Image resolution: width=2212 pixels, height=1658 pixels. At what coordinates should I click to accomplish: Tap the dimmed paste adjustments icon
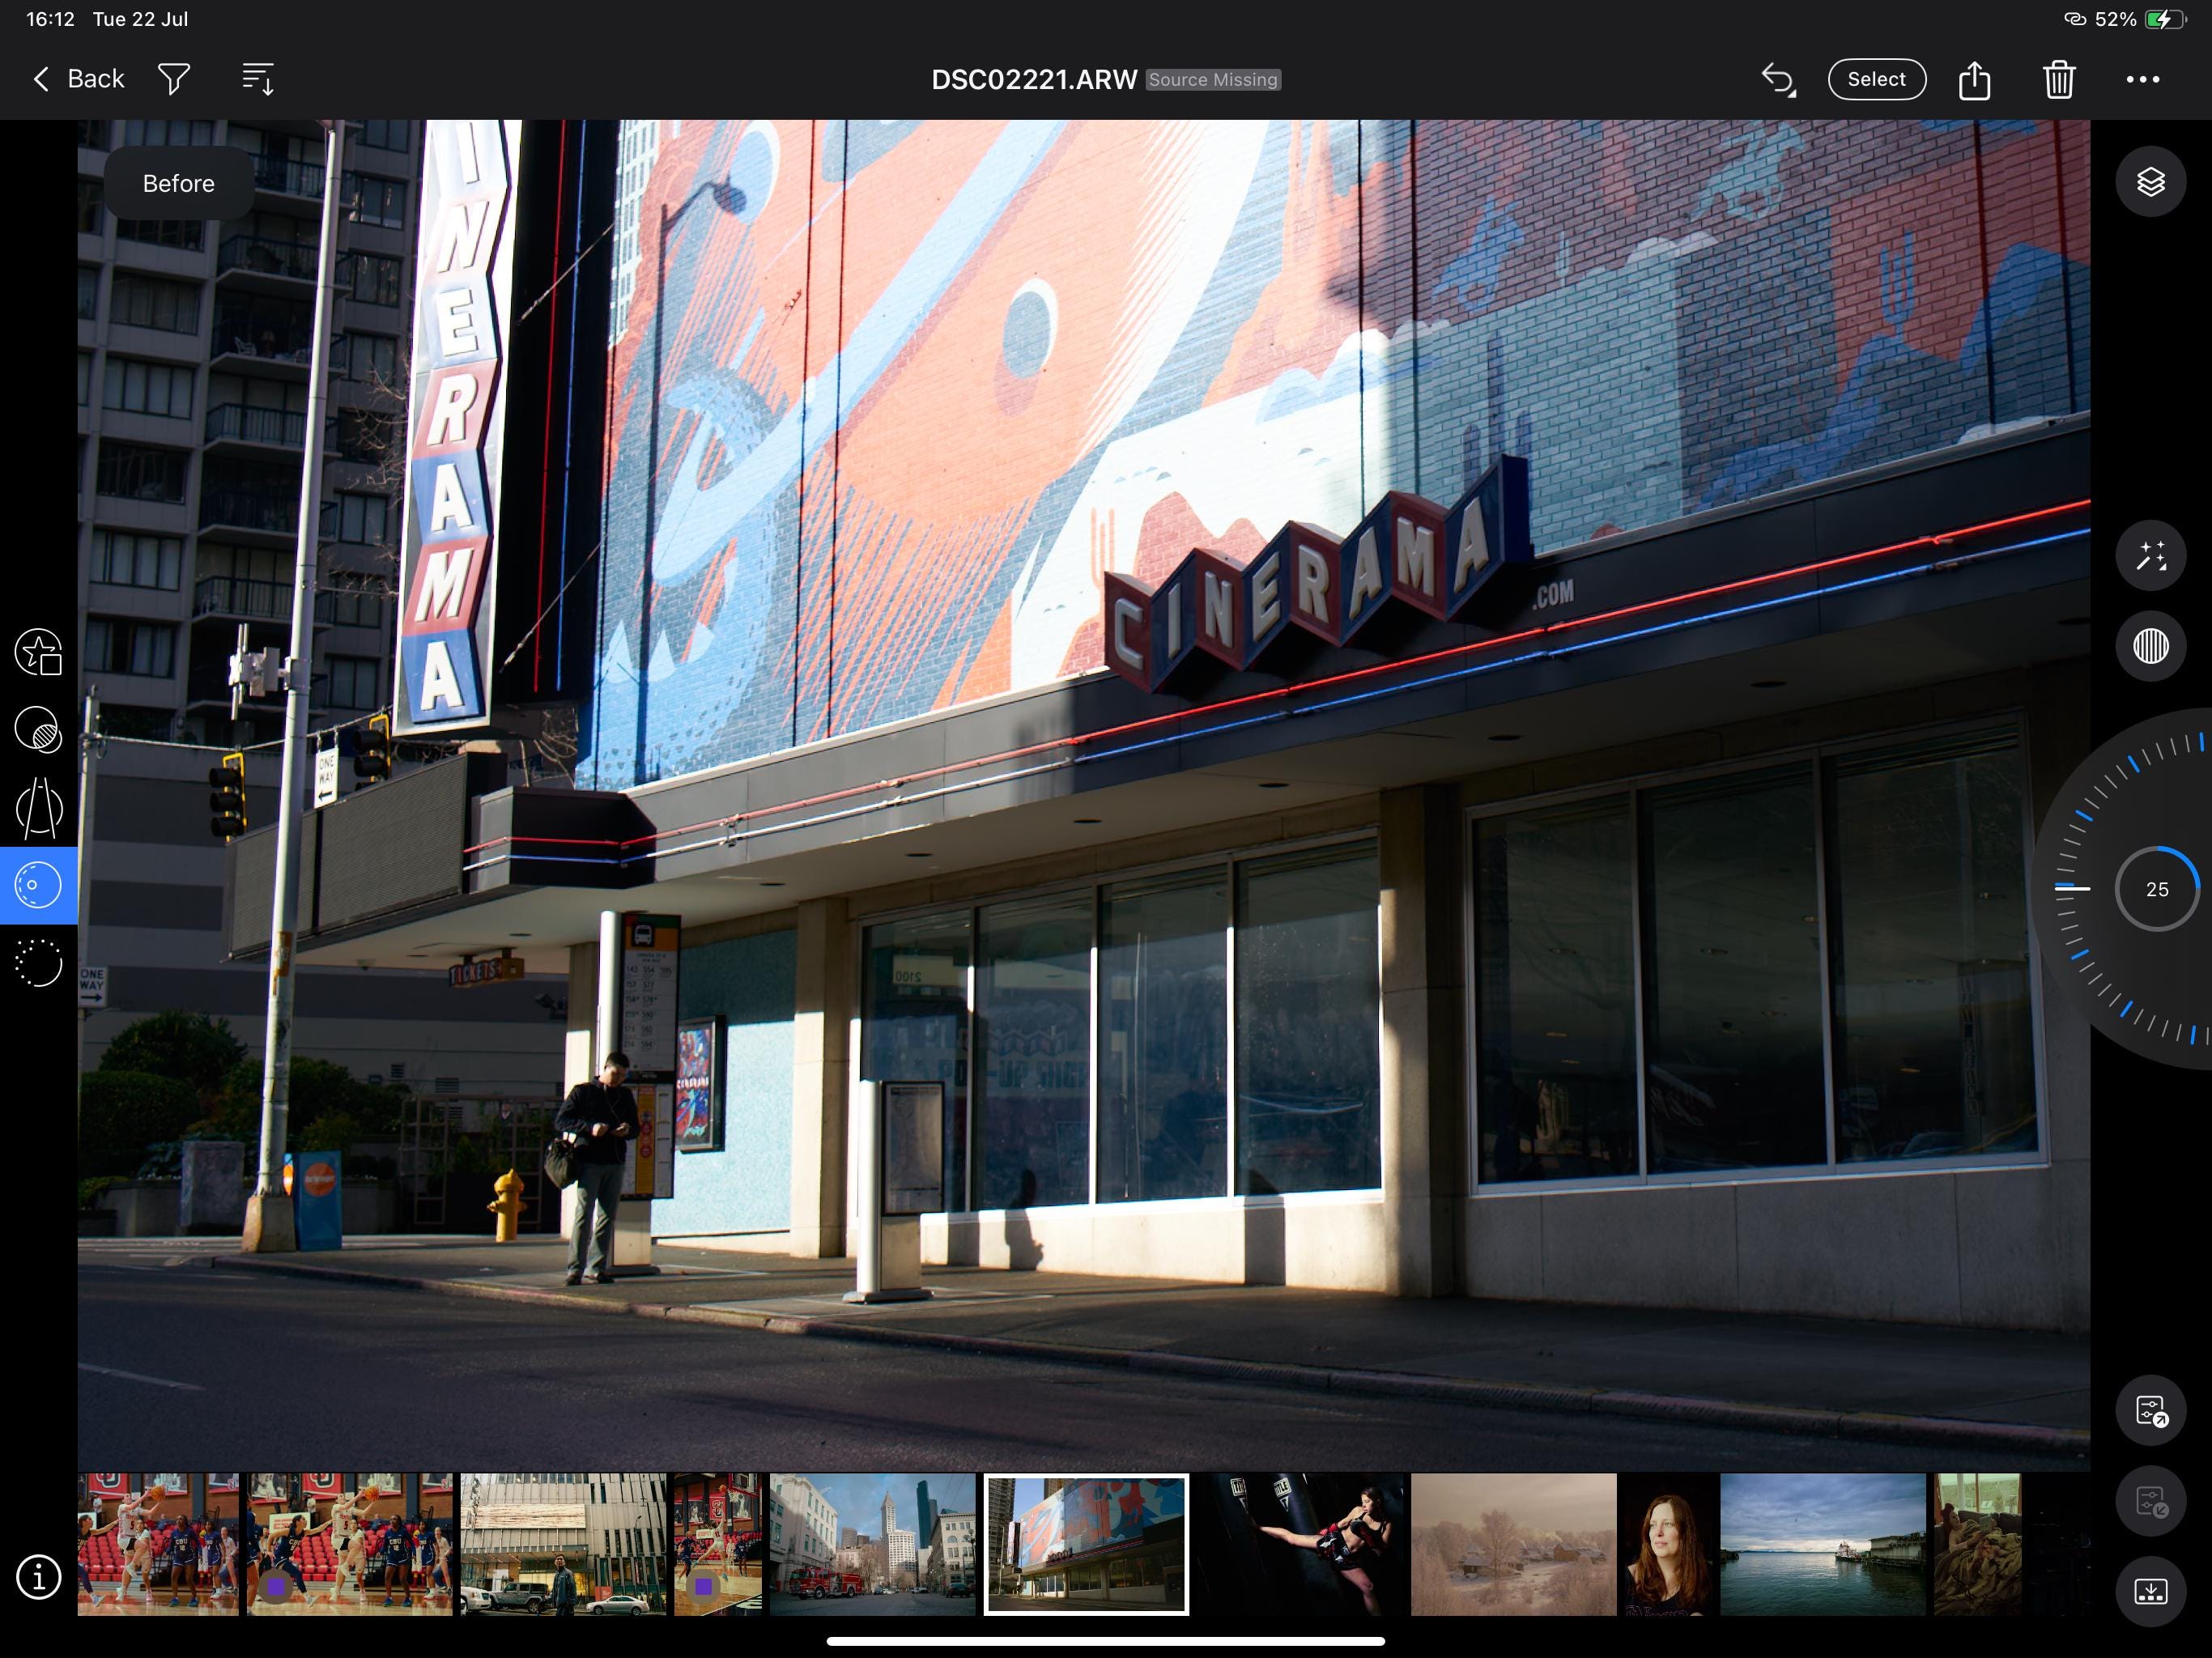(2150, 1501)
